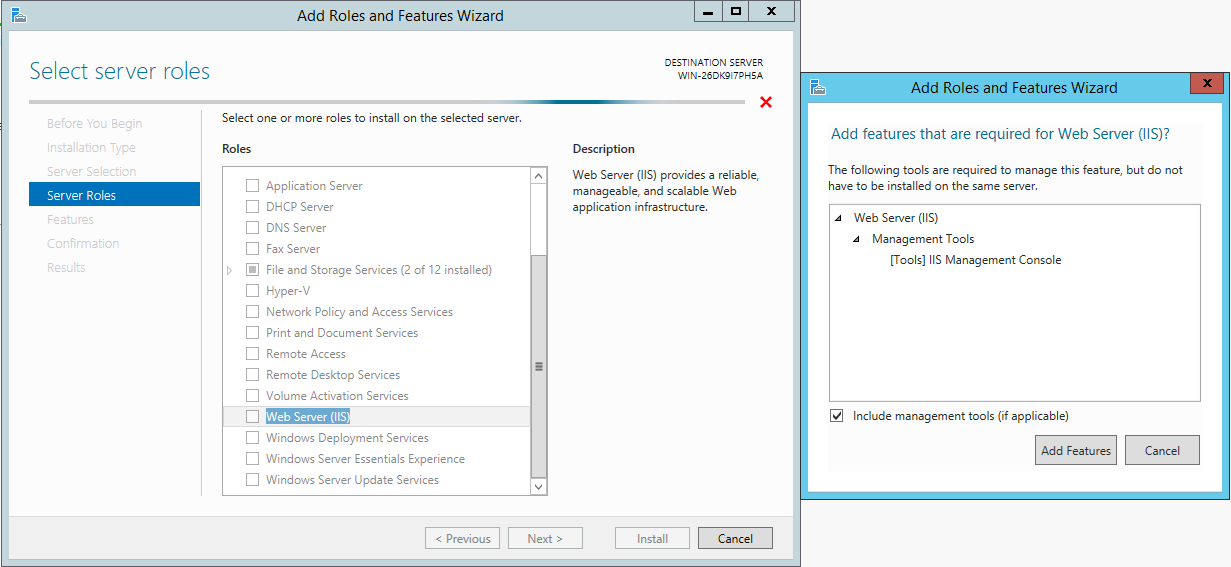Cancel the main Add Roles wizard
The image size is (1231, 567).
[735, 538]
